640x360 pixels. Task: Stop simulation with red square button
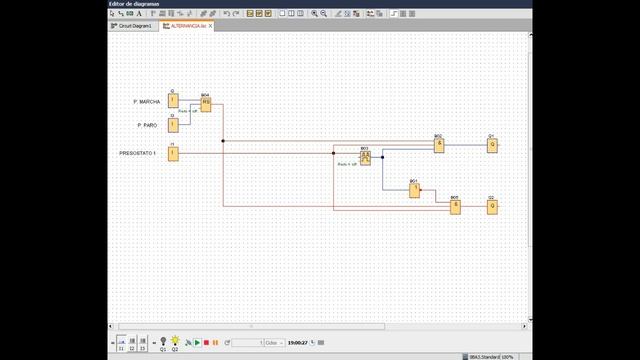tap(207, 343)
